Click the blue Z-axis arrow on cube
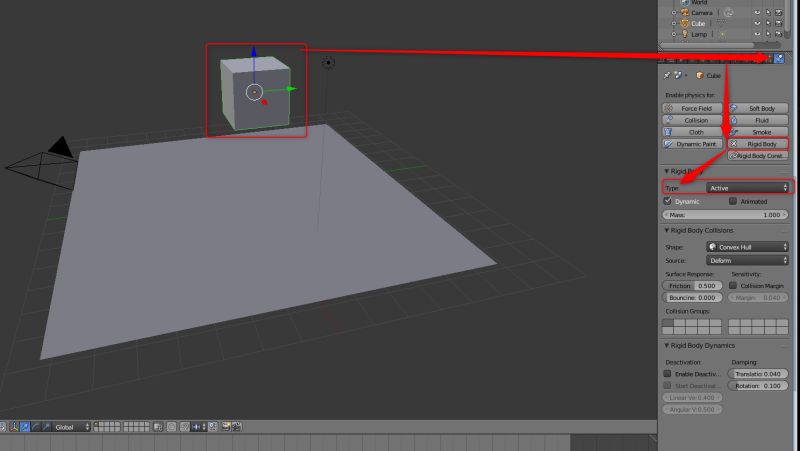This screenshot has width=800, height=451. (x=254, y=52)
